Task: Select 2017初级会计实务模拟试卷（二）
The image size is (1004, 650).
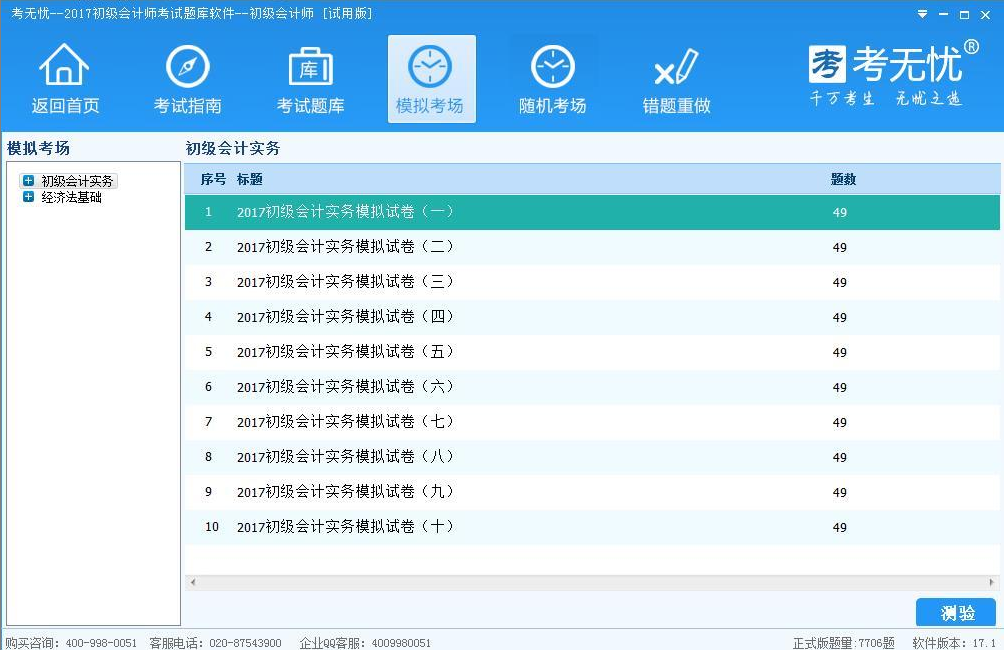Action: [x=592, y=247]
